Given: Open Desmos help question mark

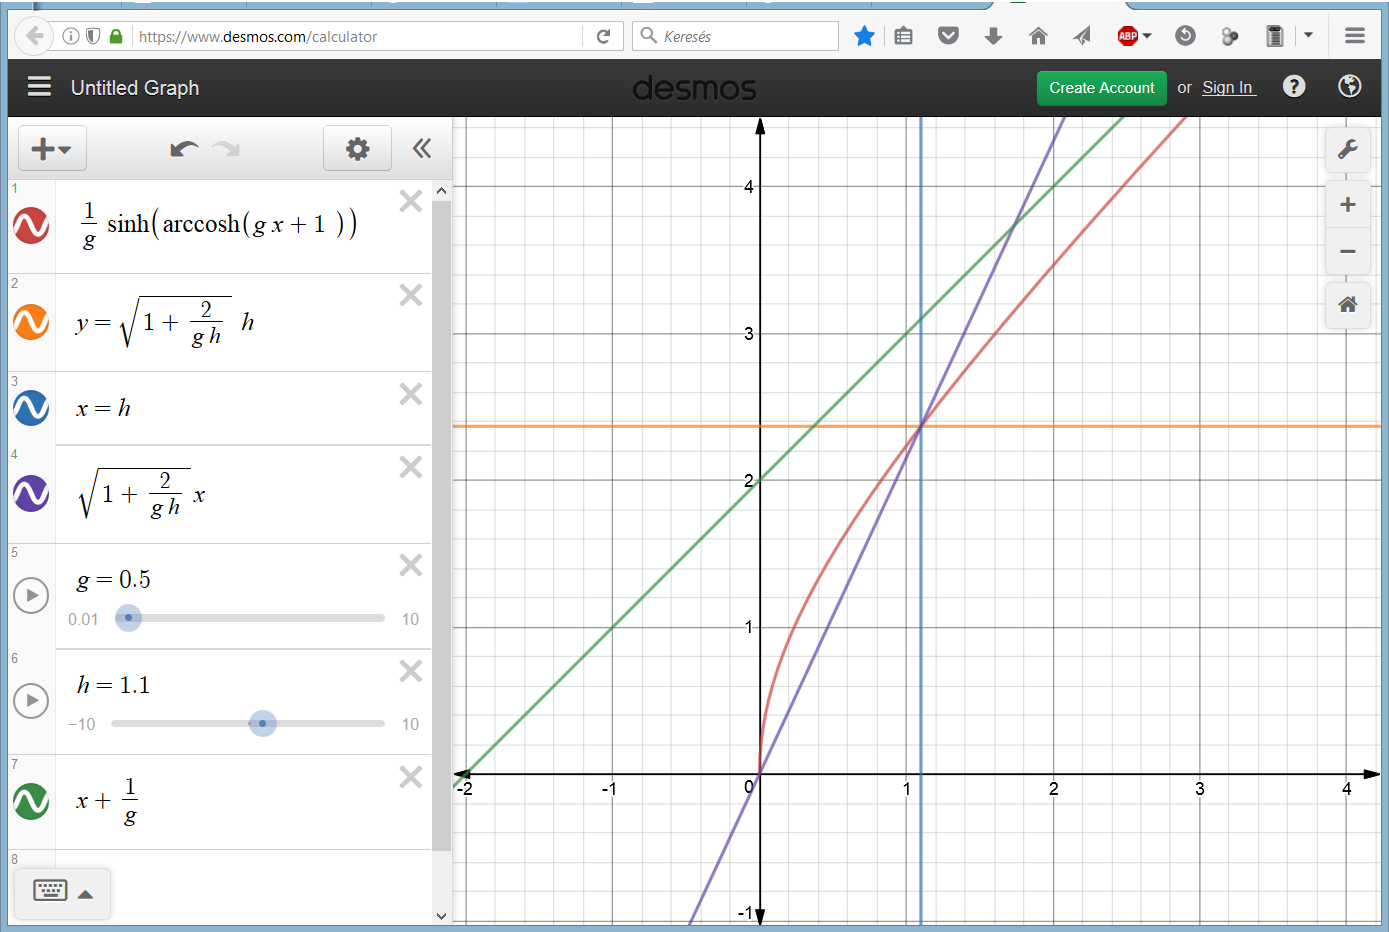Looking at the screenshot, I should (1294, 87).
